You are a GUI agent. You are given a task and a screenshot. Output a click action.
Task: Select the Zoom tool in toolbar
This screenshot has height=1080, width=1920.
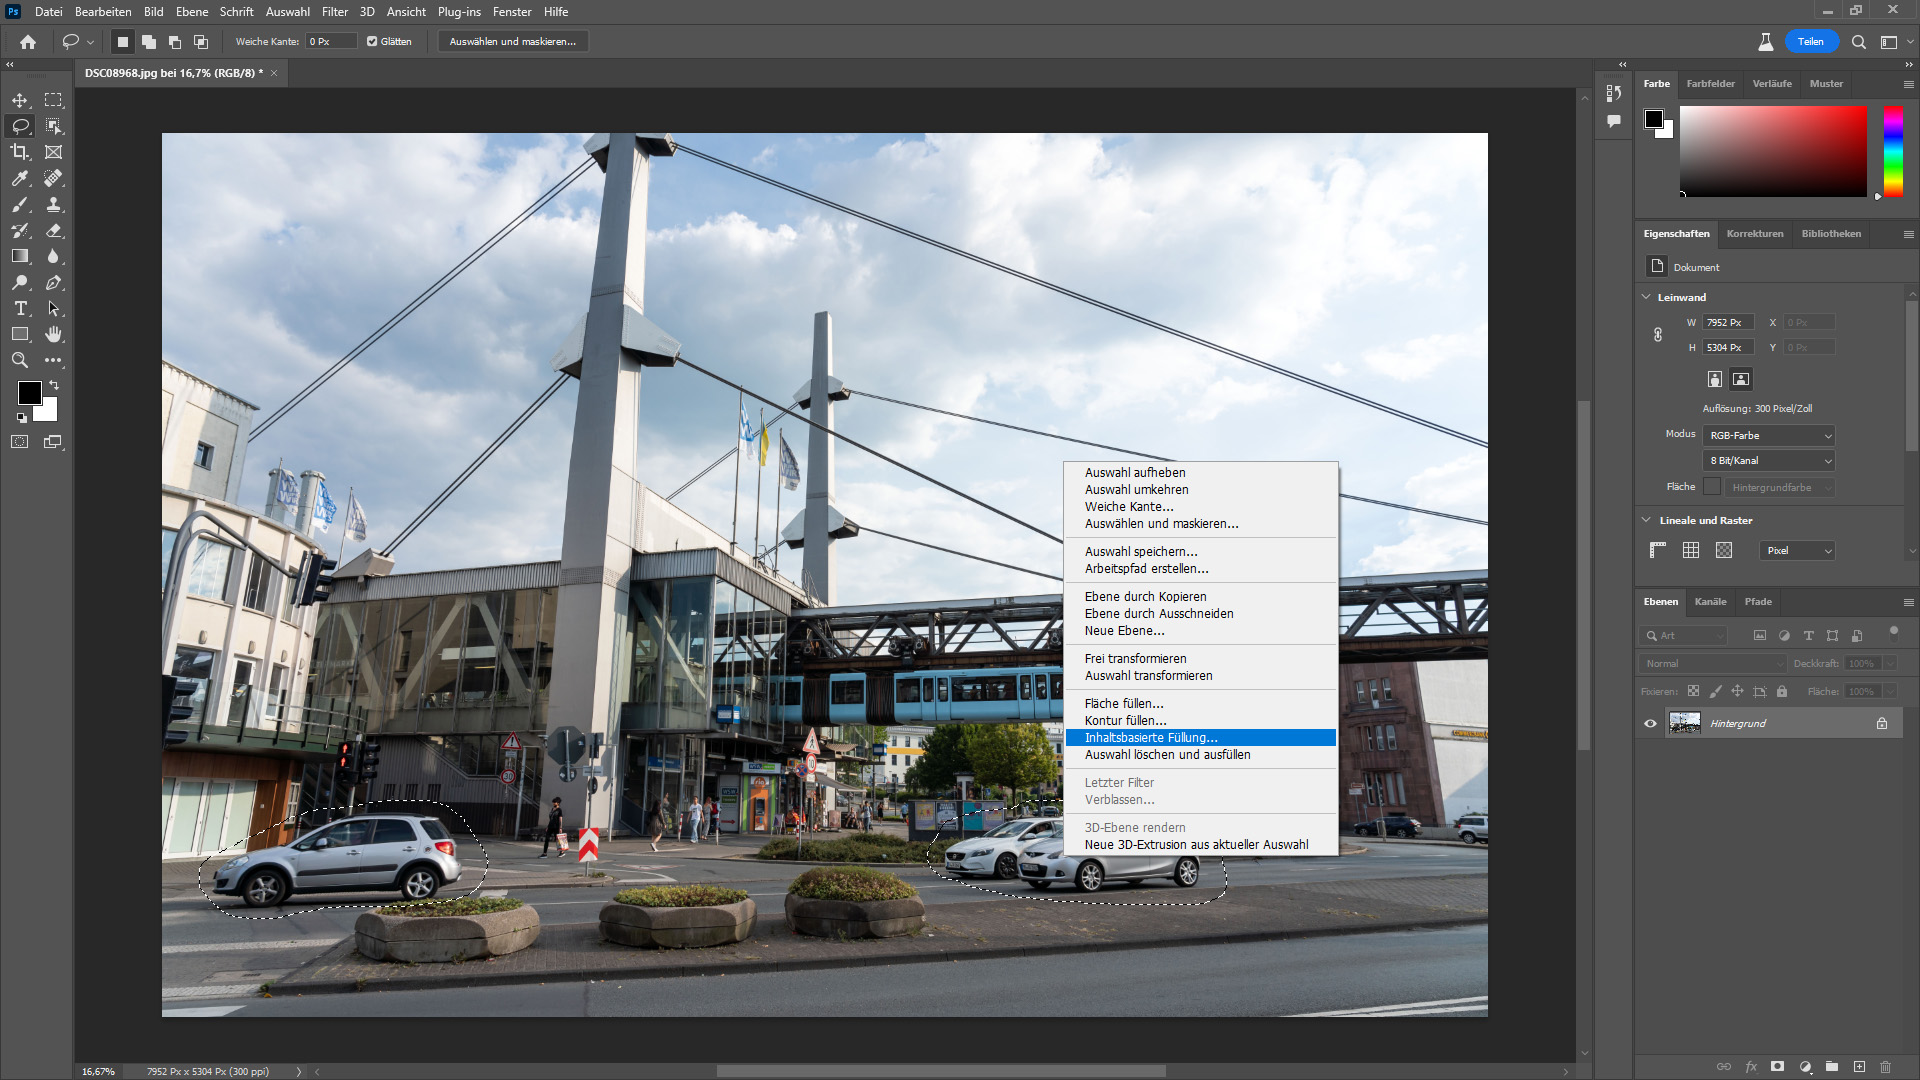coord(20,360)
